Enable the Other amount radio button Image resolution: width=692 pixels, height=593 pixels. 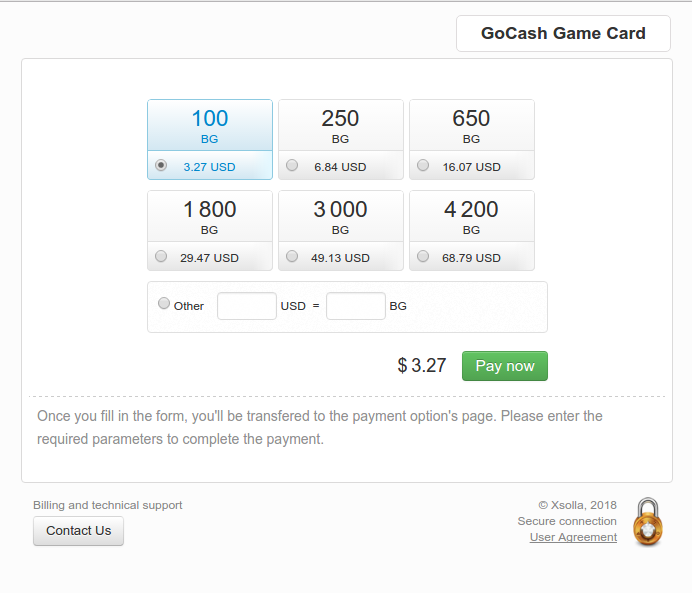coord(164,304)
